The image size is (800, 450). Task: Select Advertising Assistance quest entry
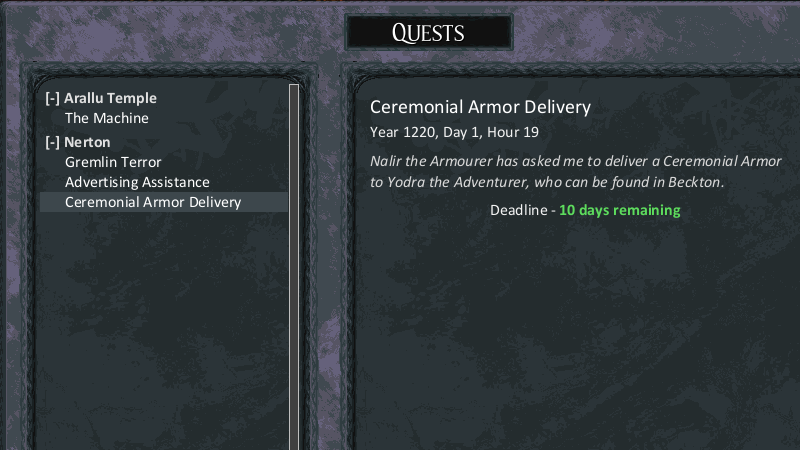[137, 182]
